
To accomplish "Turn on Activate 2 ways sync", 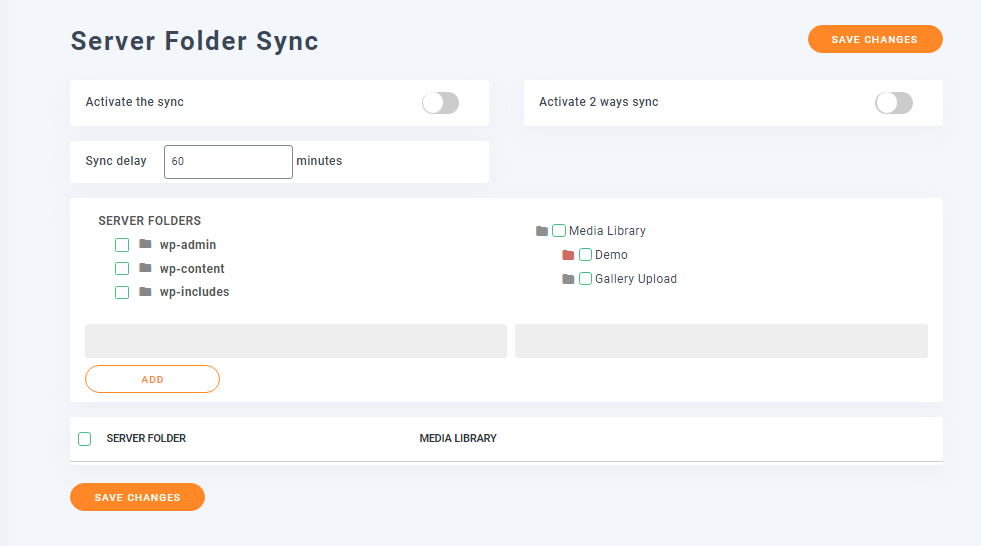I will click(894, 103).
